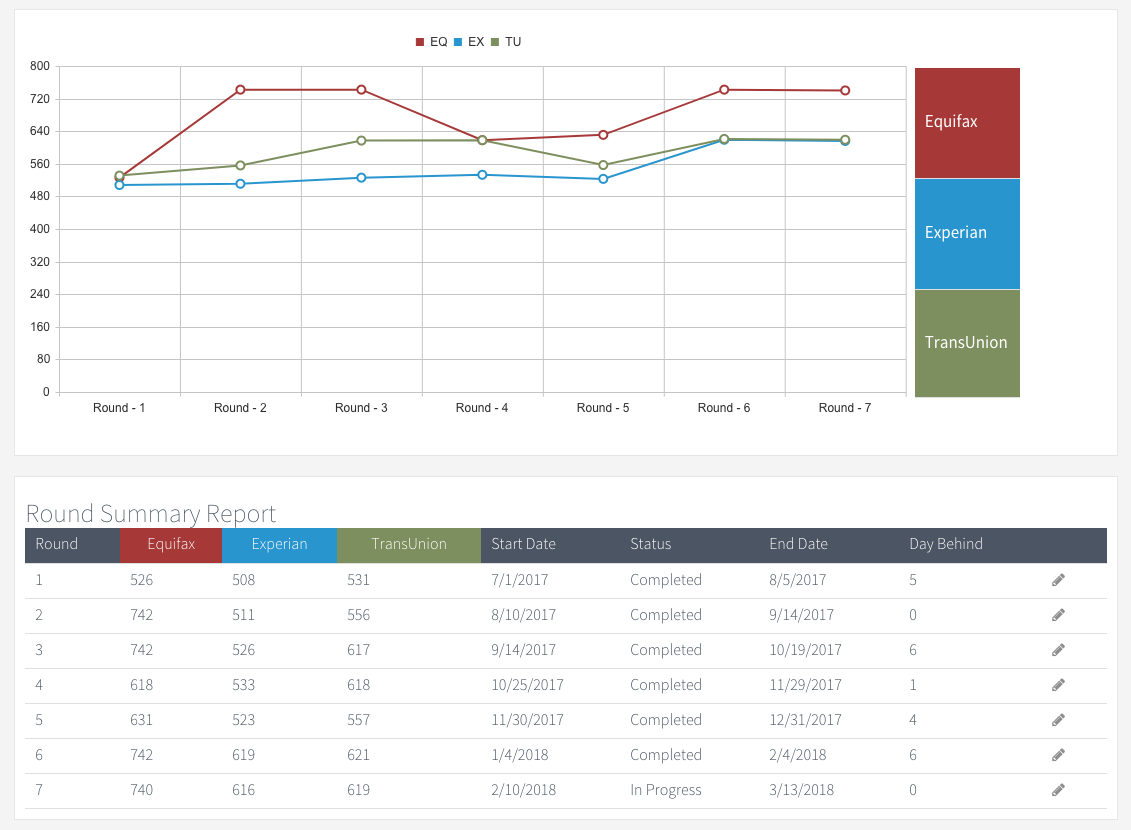The width and height of the screenshot is (1131, 830).
Task: Click the Round - 4 axis label
Action: (482, 408)
